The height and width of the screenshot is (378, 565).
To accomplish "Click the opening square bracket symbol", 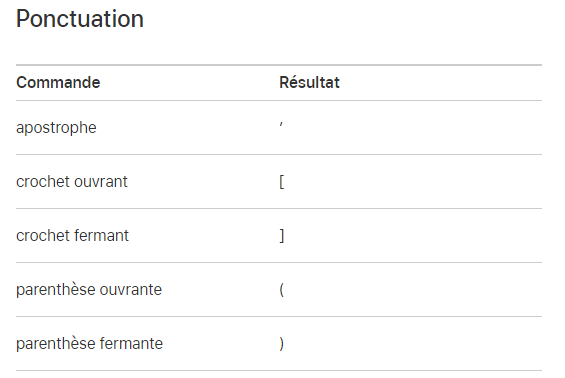I will coord(282,182).
